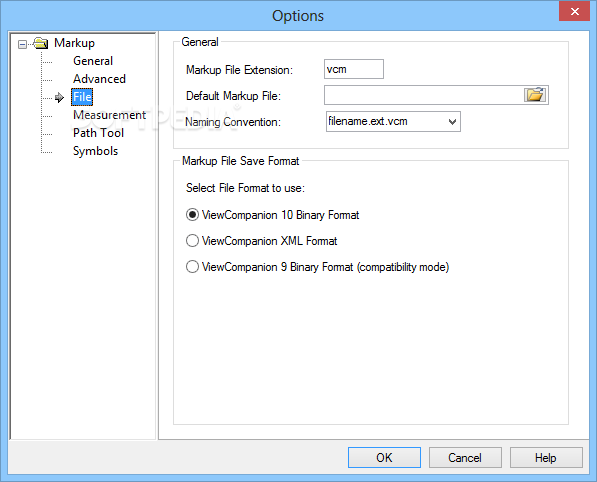The width and height of the screenshot is (597, 482).
Task: Click the browse folder icon for Default Markup File
Action: click(x=535, y=95)
